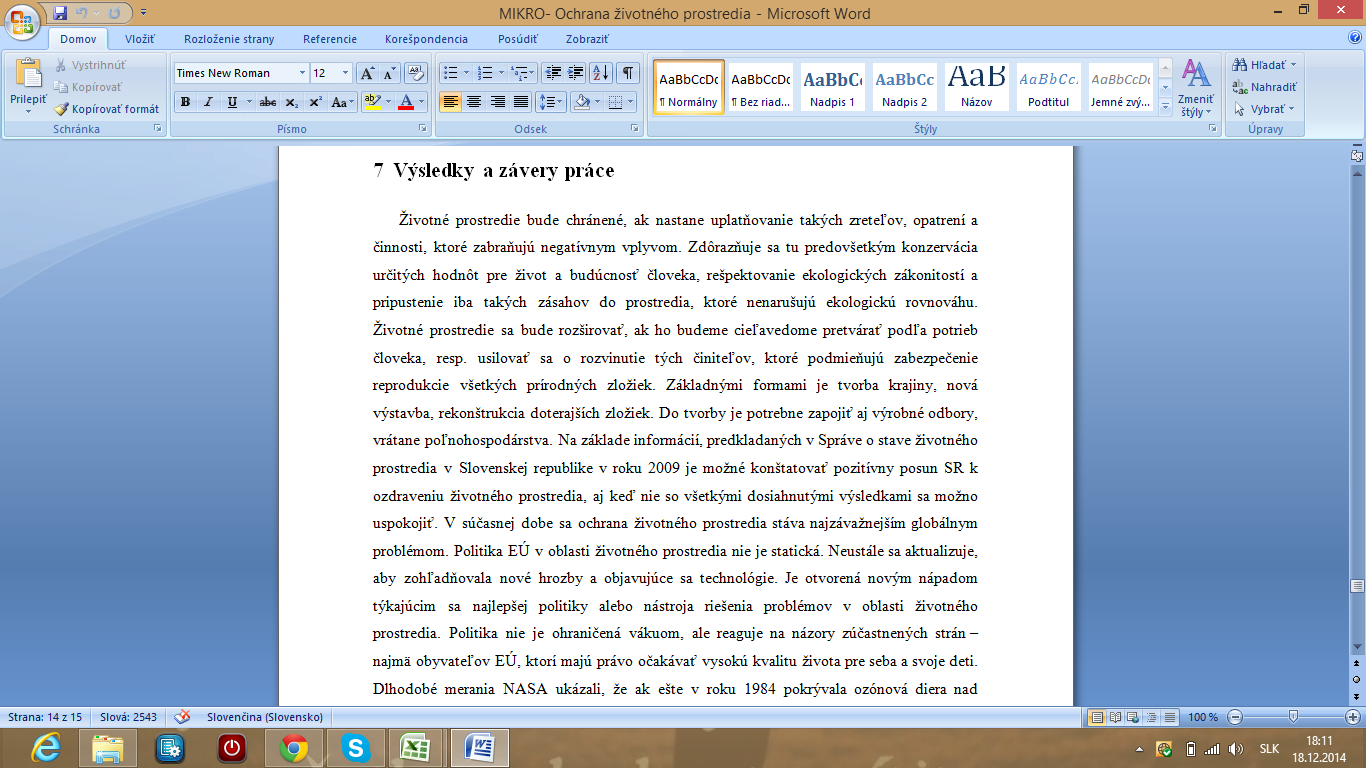Image resolution: width=1366 pixels, height=768 pixels.
Task: Click the Show paragraph marks icon
Action: [628, 73]
